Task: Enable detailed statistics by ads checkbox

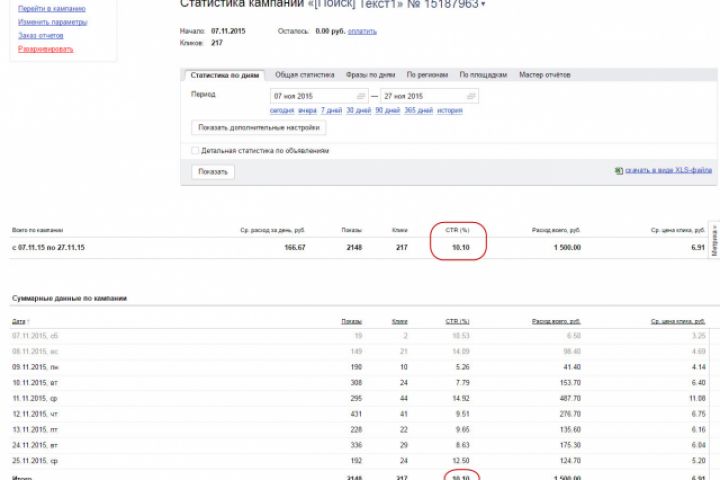Action: pyautogui.click(x=195, y=151)
